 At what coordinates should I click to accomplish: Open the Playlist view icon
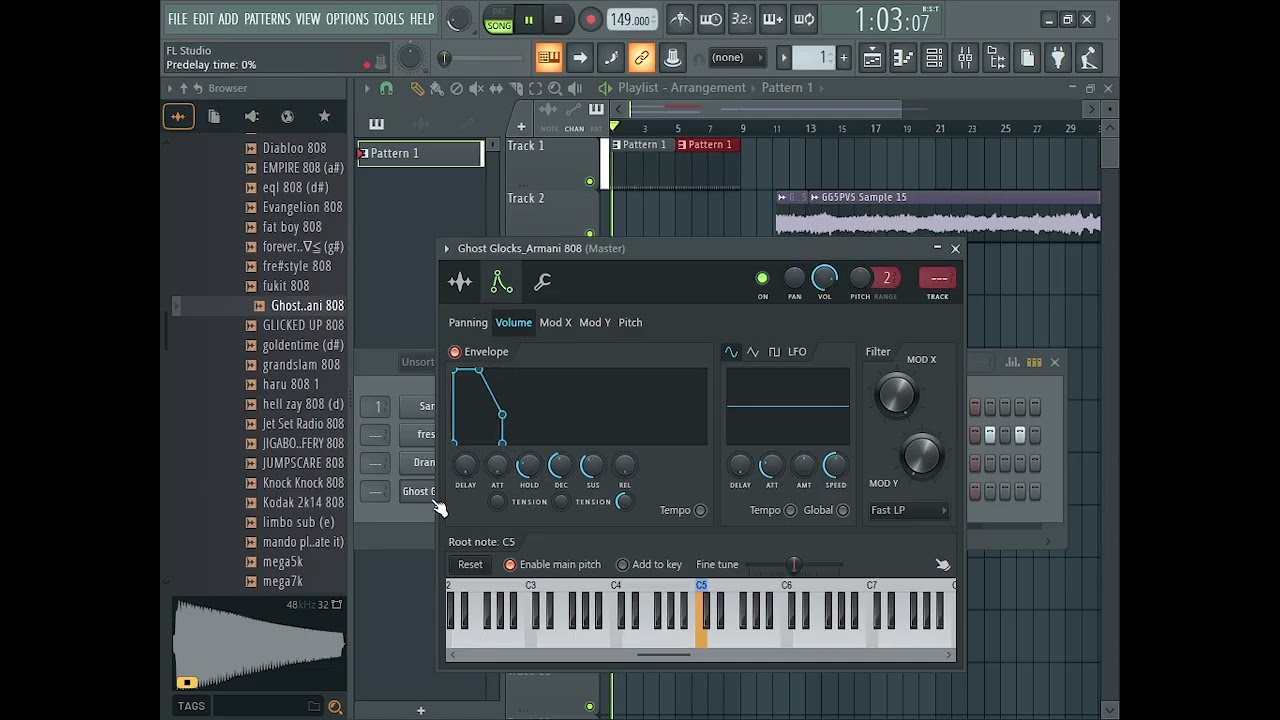tap(872, 58)
